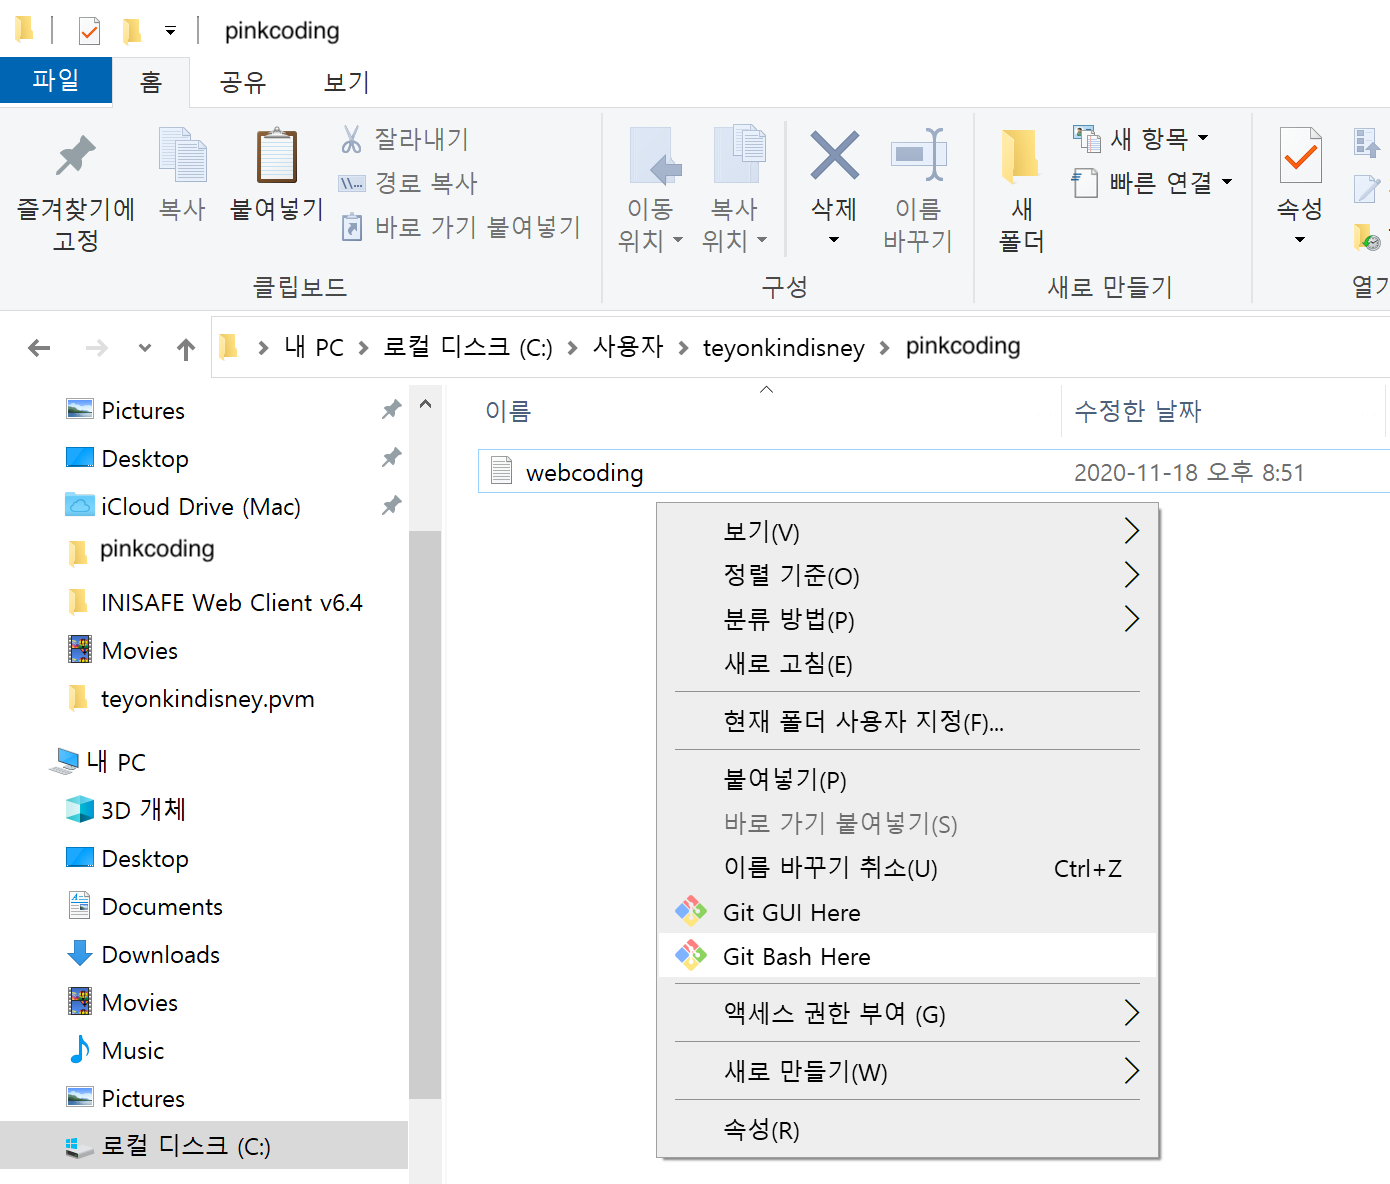Image resolution: width=1390 pixels, height=1184 pixels.
Task: Open the 속성 dropdown arrow below the icon
Action: click(x=1300, y=240)
